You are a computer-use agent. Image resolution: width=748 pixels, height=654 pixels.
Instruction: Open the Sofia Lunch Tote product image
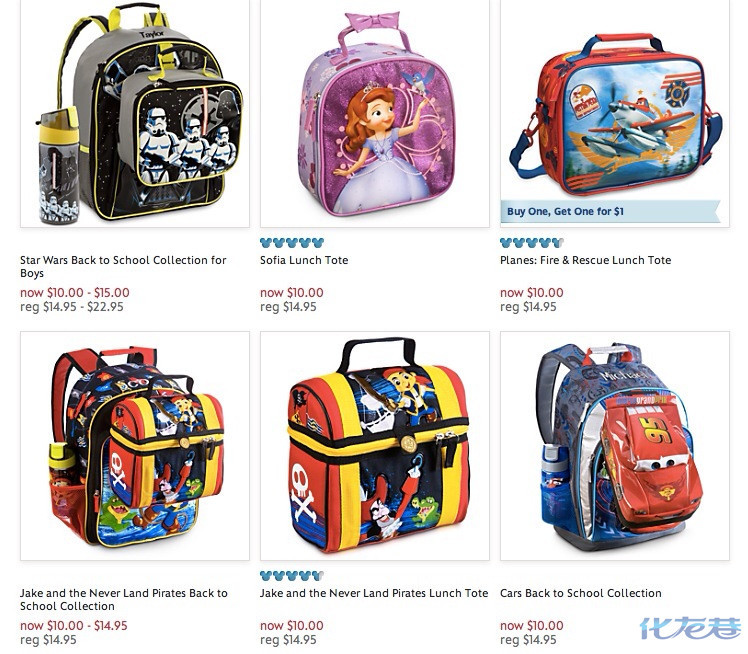pos(375,113)
